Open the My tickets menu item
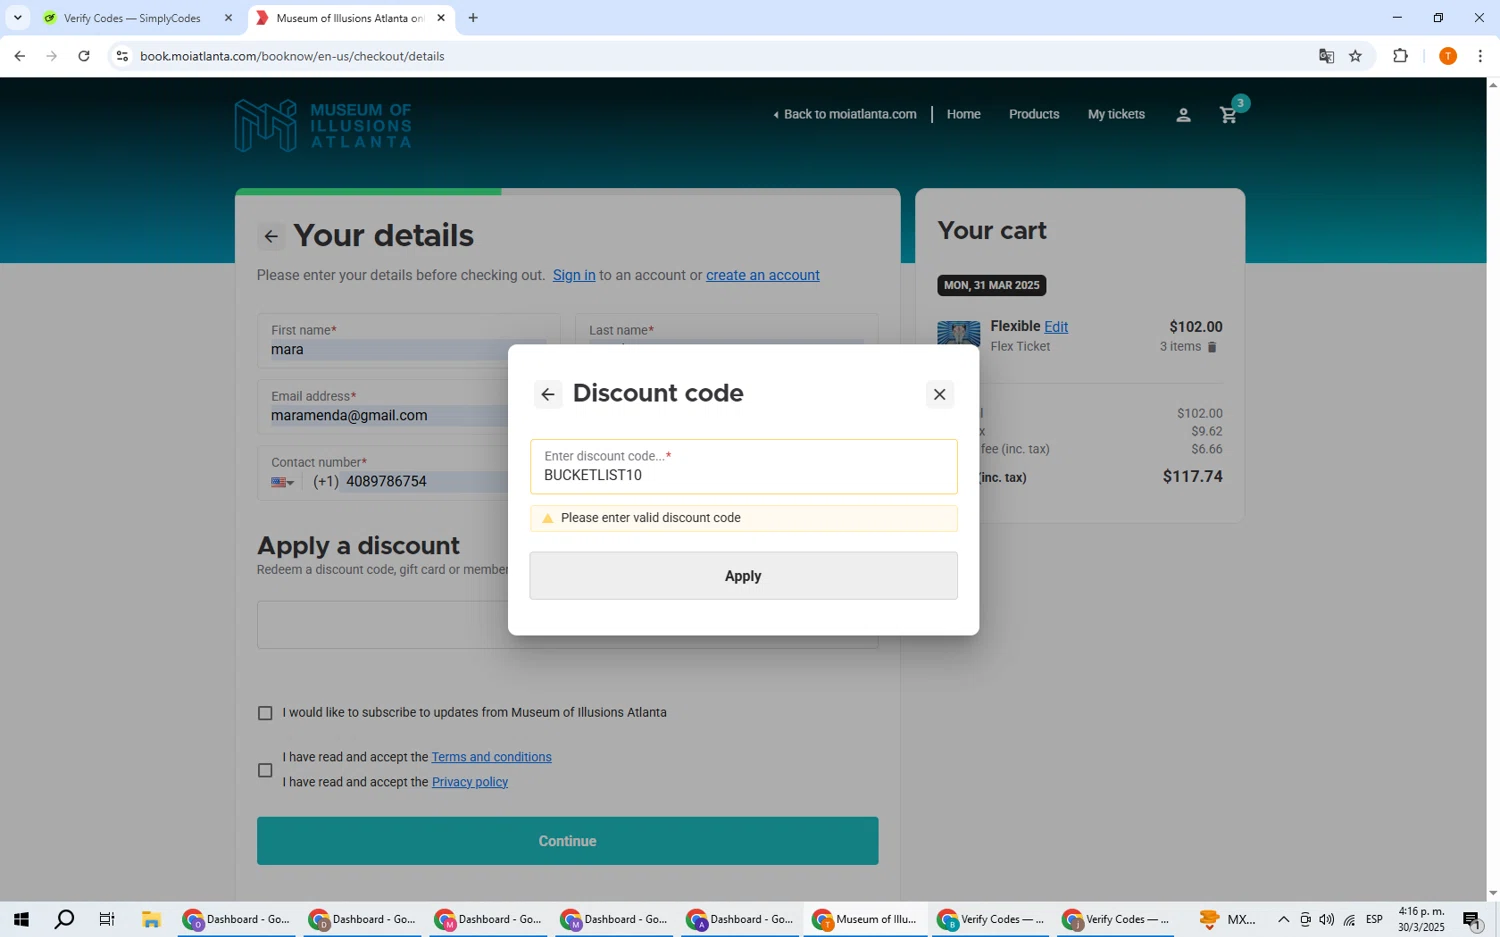 click(1116, 114)
